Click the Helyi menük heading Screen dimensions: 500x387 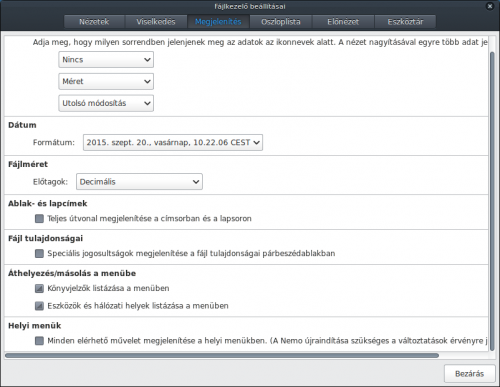tap(35, 326)
